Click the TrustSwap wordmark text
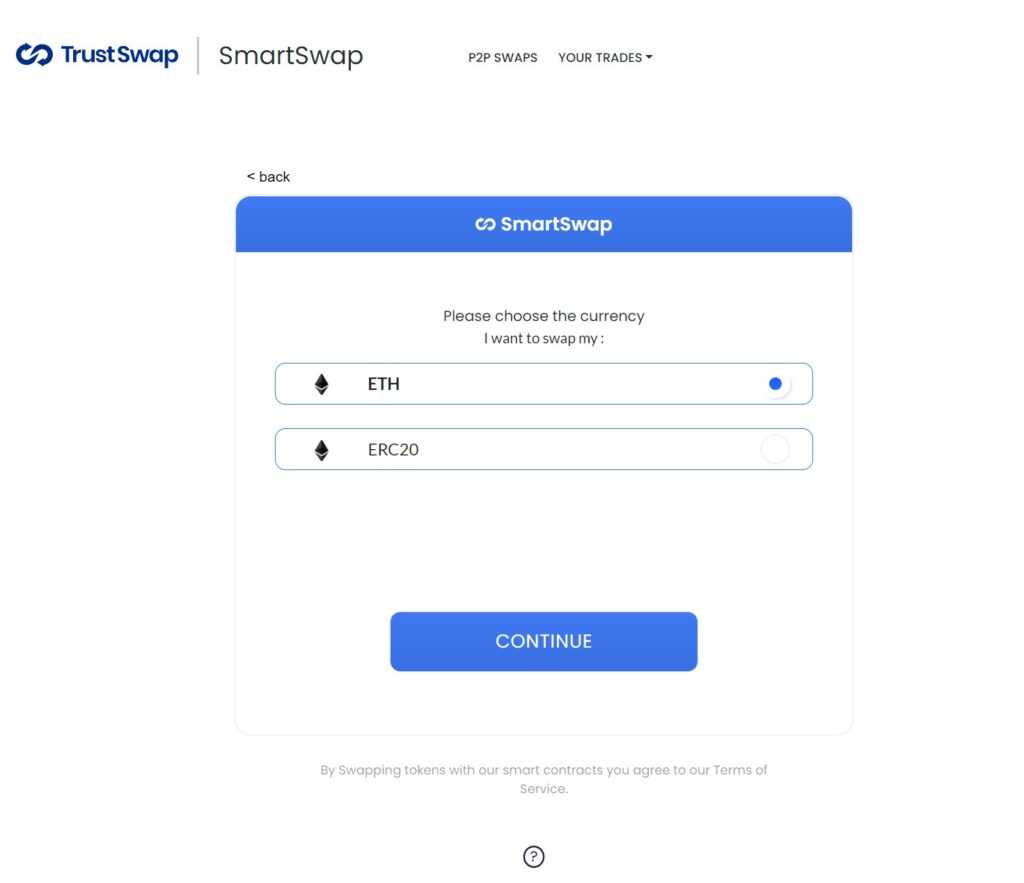 [119, 55]
